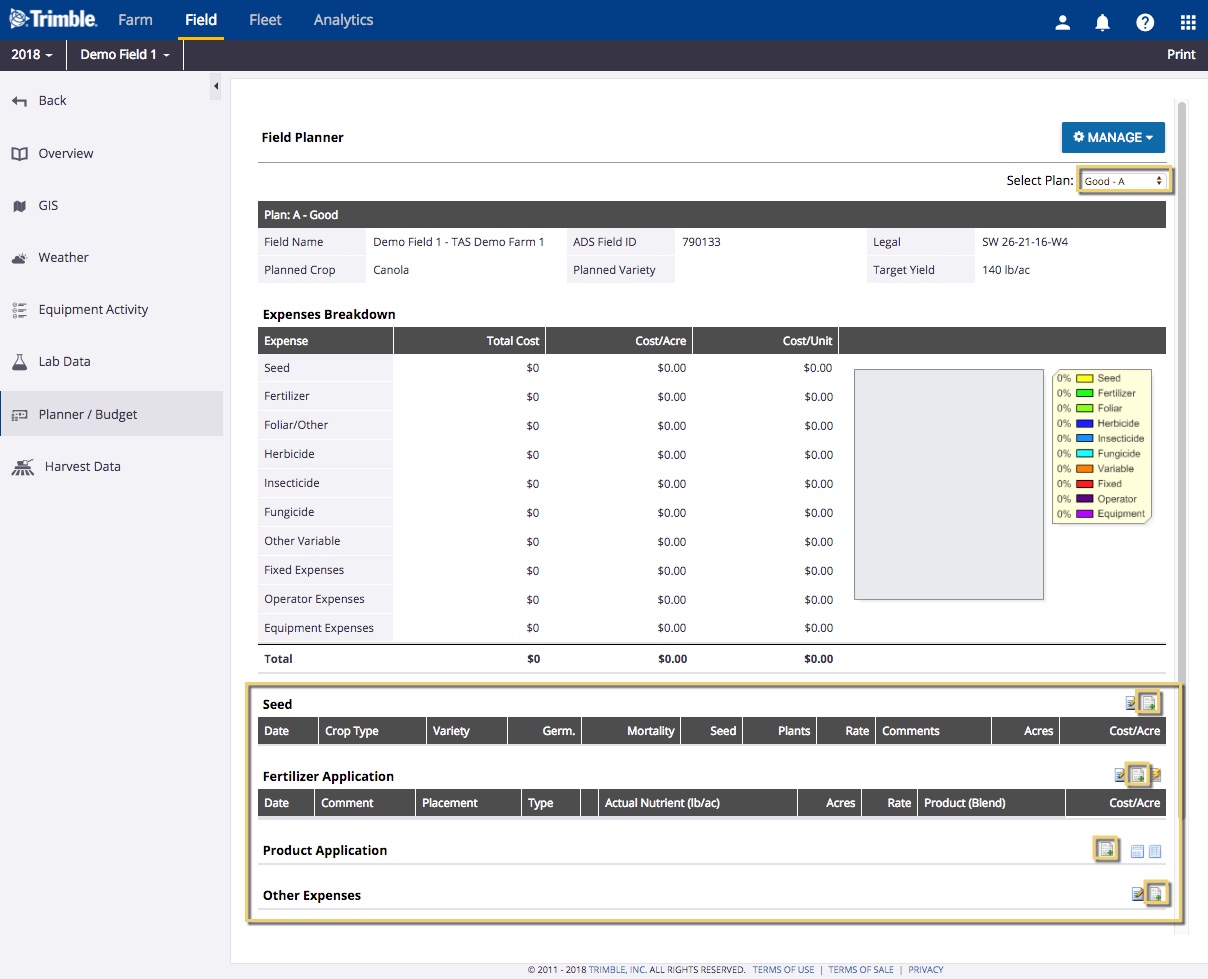Click the edit Seed pencil icon

point(1131,703)
